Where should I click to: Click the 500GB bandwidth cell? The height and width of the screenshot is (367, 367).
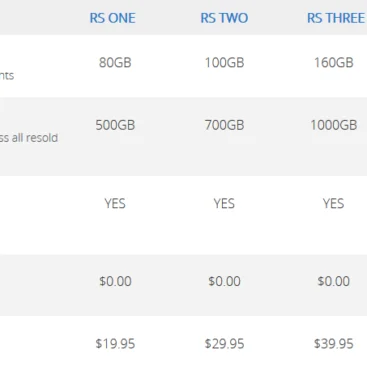pyautogui.click(x=115, y=125)
